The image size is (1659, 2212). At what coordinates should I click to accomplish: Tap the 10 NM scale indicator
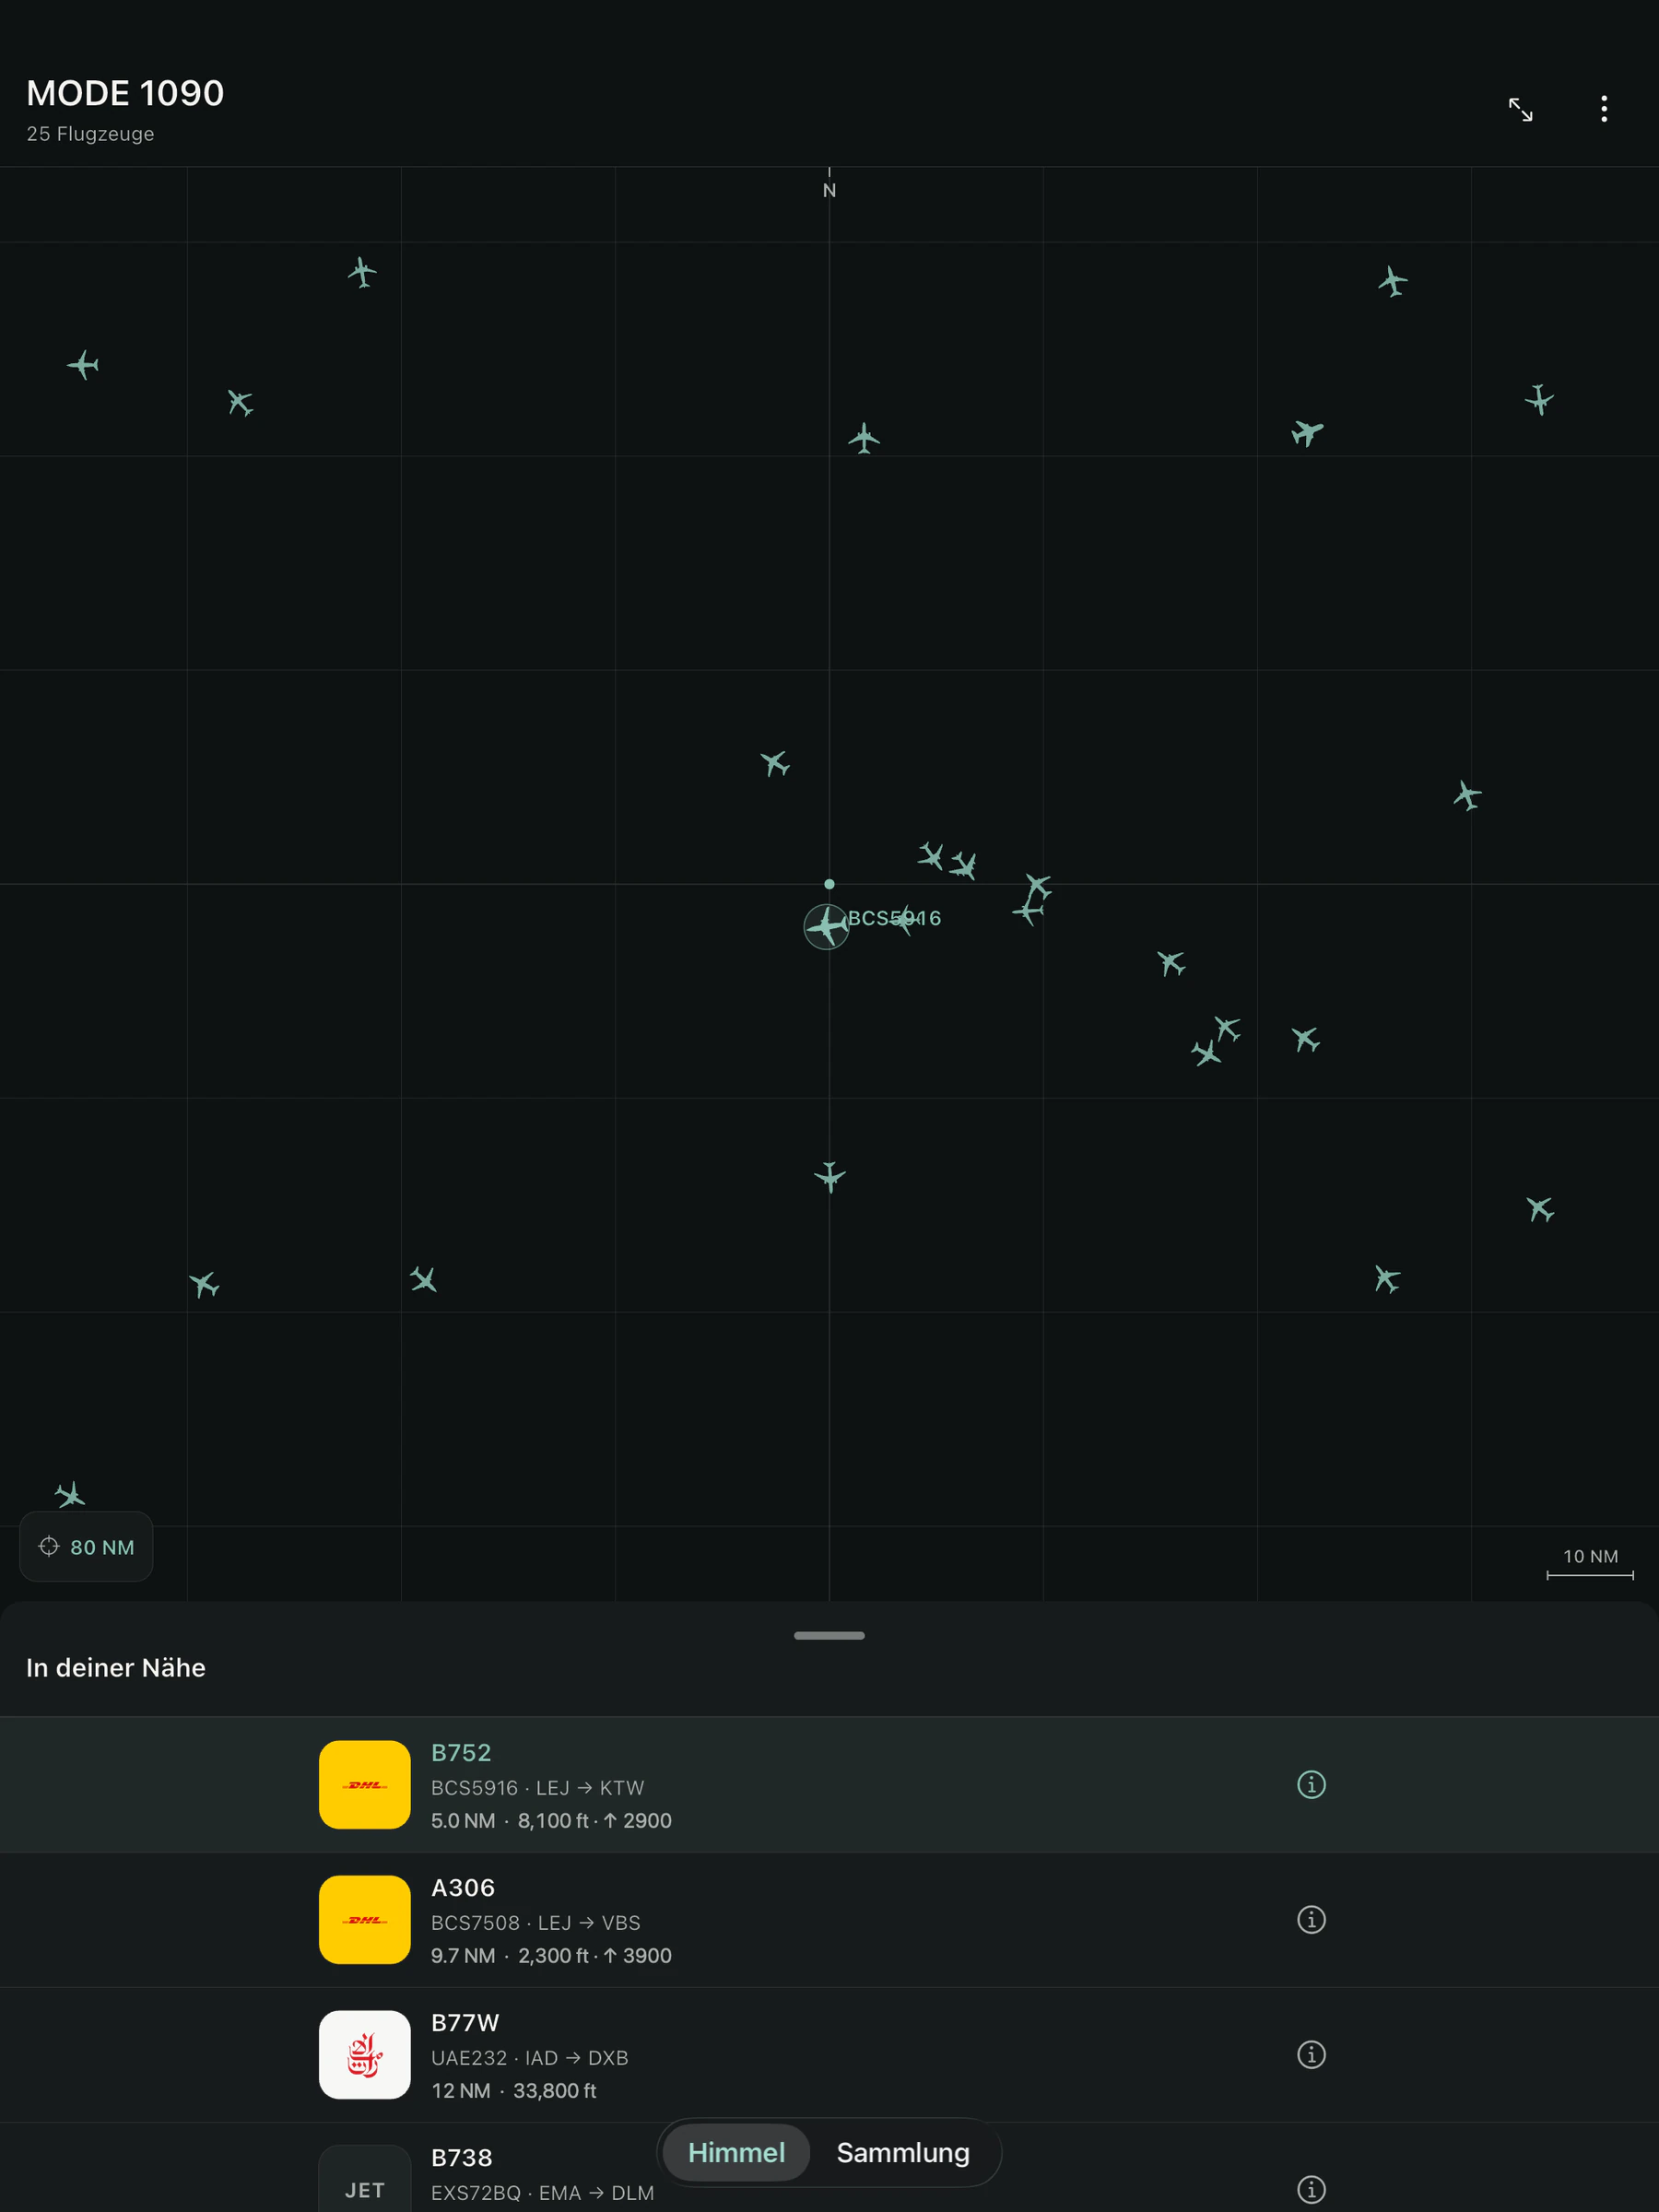[1590, 1563]
